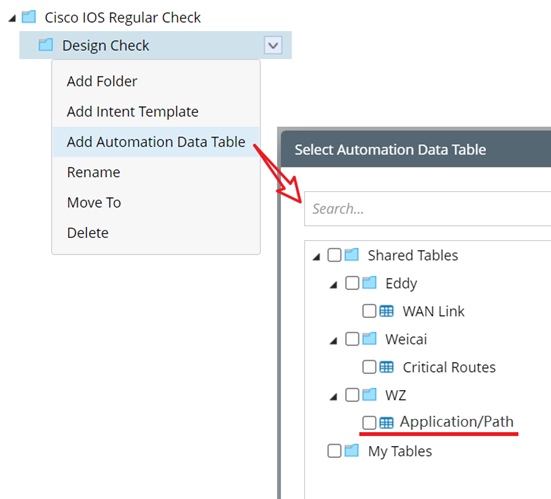Click the WAN Link table icon
This screenshot has height=499, width=551.
coord(387,311)
